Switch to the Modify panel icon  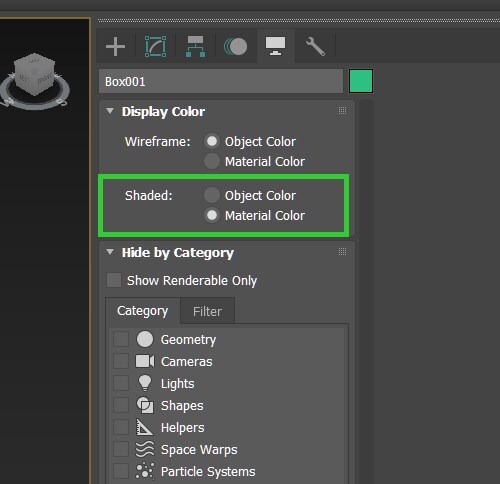(155, 46)
